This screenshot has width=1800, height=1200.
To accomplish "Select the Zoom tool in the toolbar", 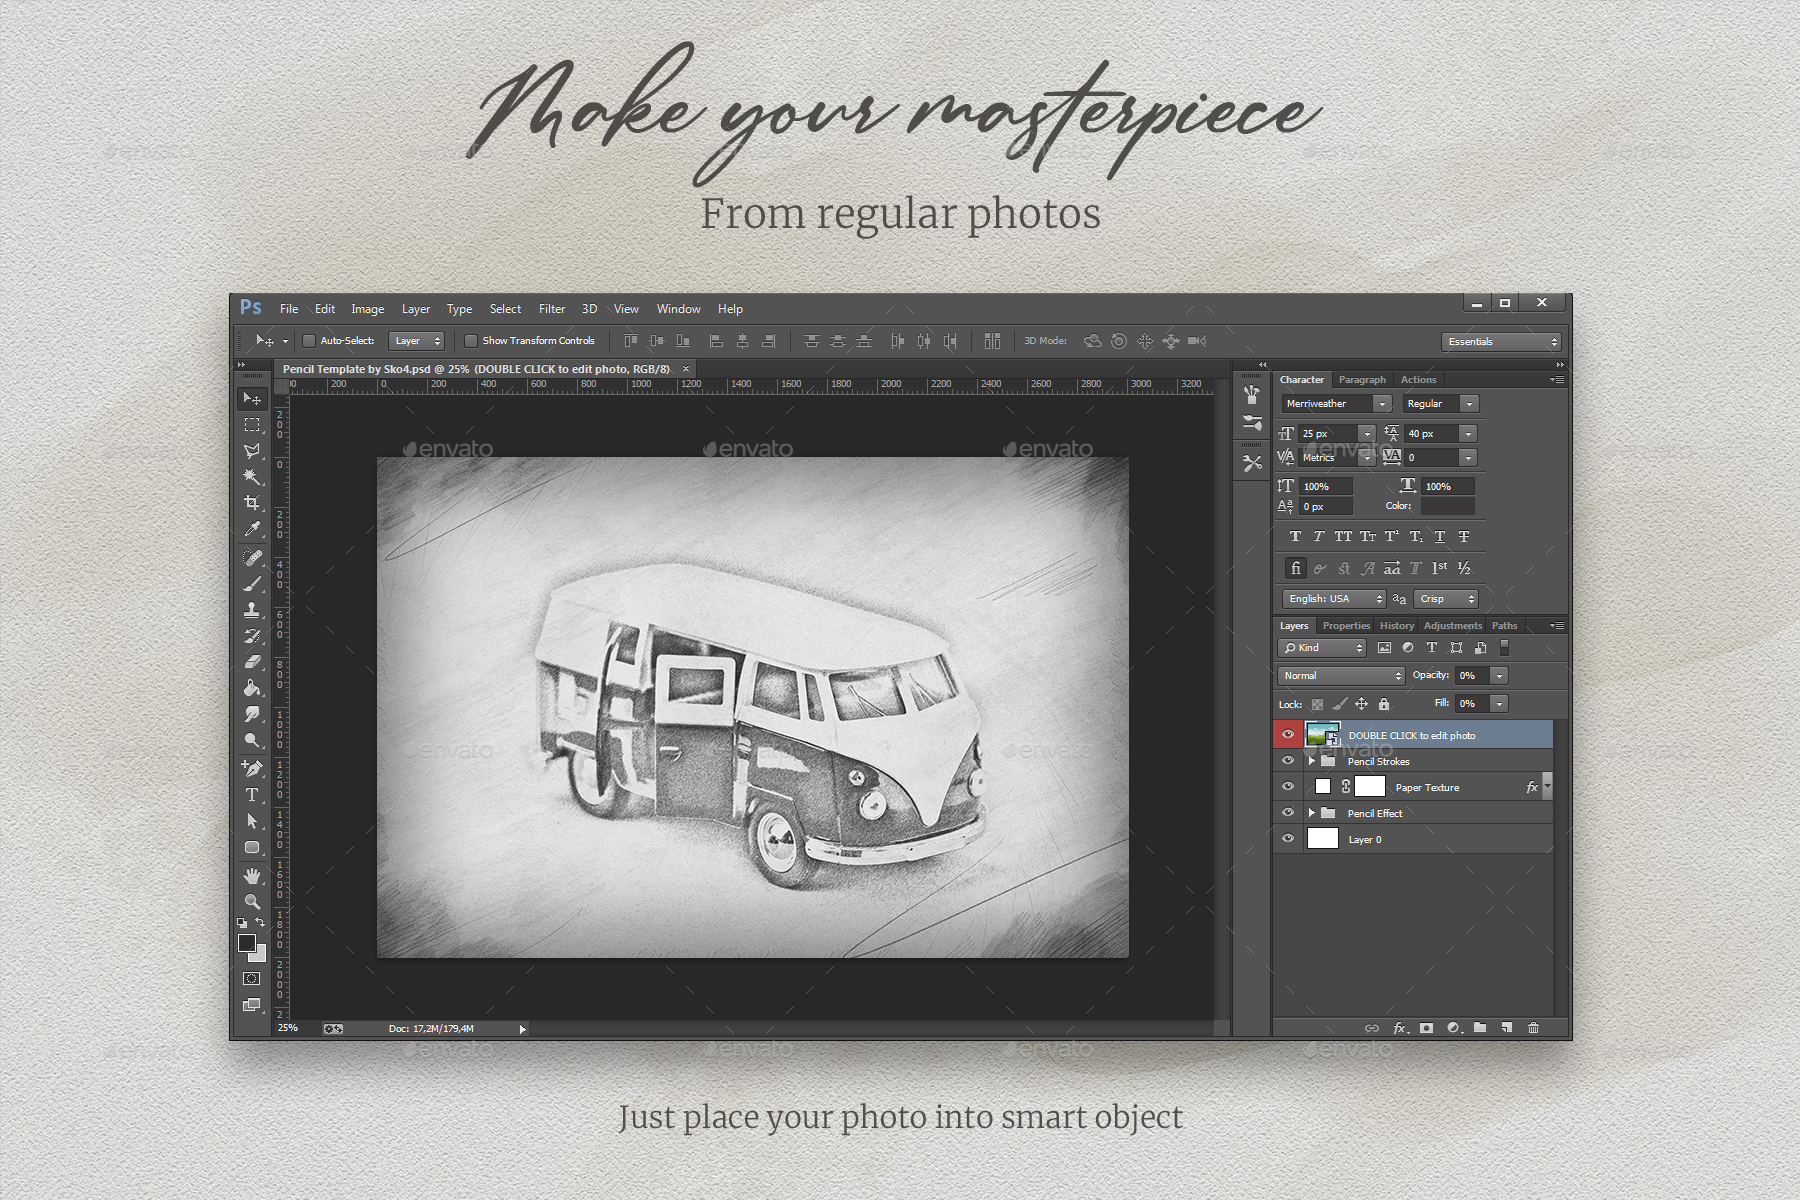I will tap(252, 900).
